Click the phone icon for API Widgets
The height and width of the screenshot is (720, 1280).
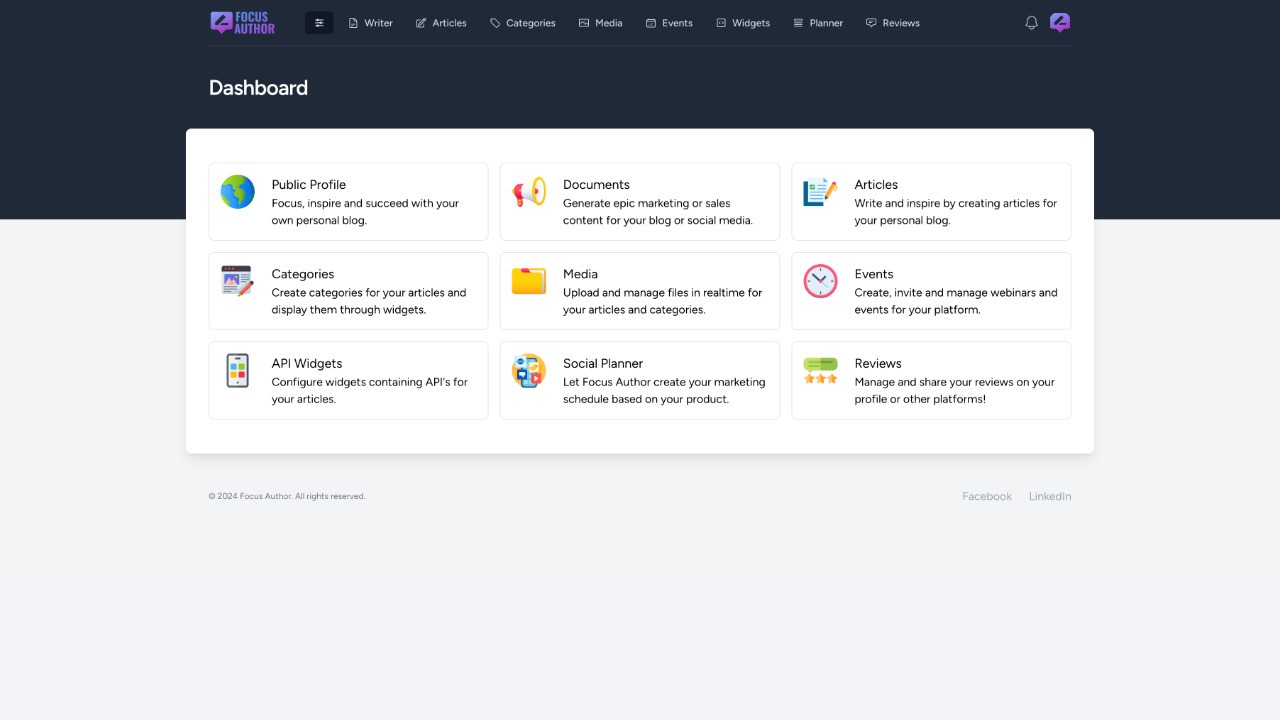(238, 371)
